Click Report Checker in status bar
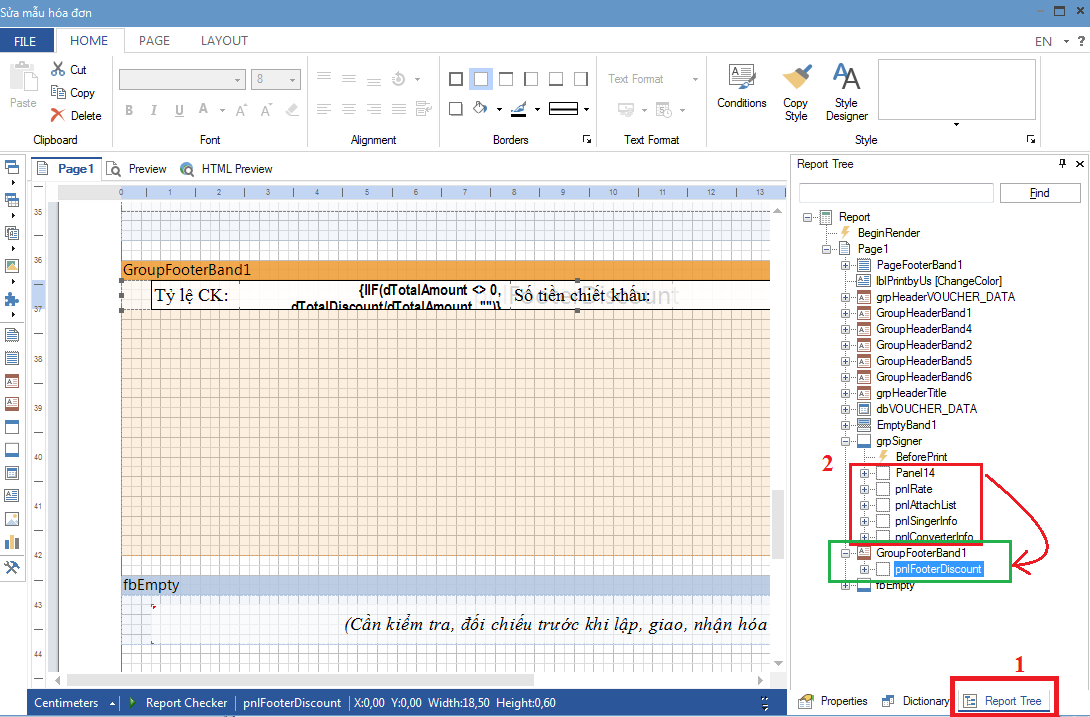Screen dimensions: 1090x717 click(186, 702)
